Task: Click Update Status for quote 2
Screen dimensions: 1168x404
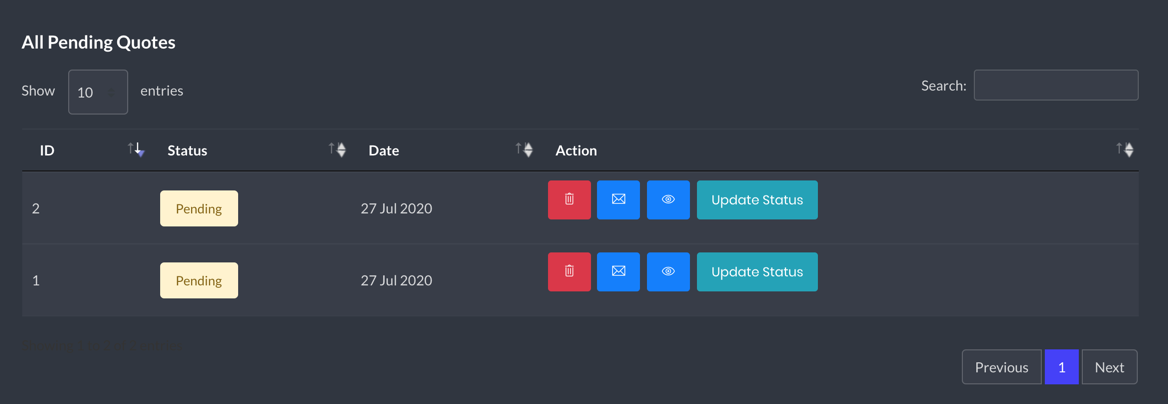Action: click(x=757, y=200)
